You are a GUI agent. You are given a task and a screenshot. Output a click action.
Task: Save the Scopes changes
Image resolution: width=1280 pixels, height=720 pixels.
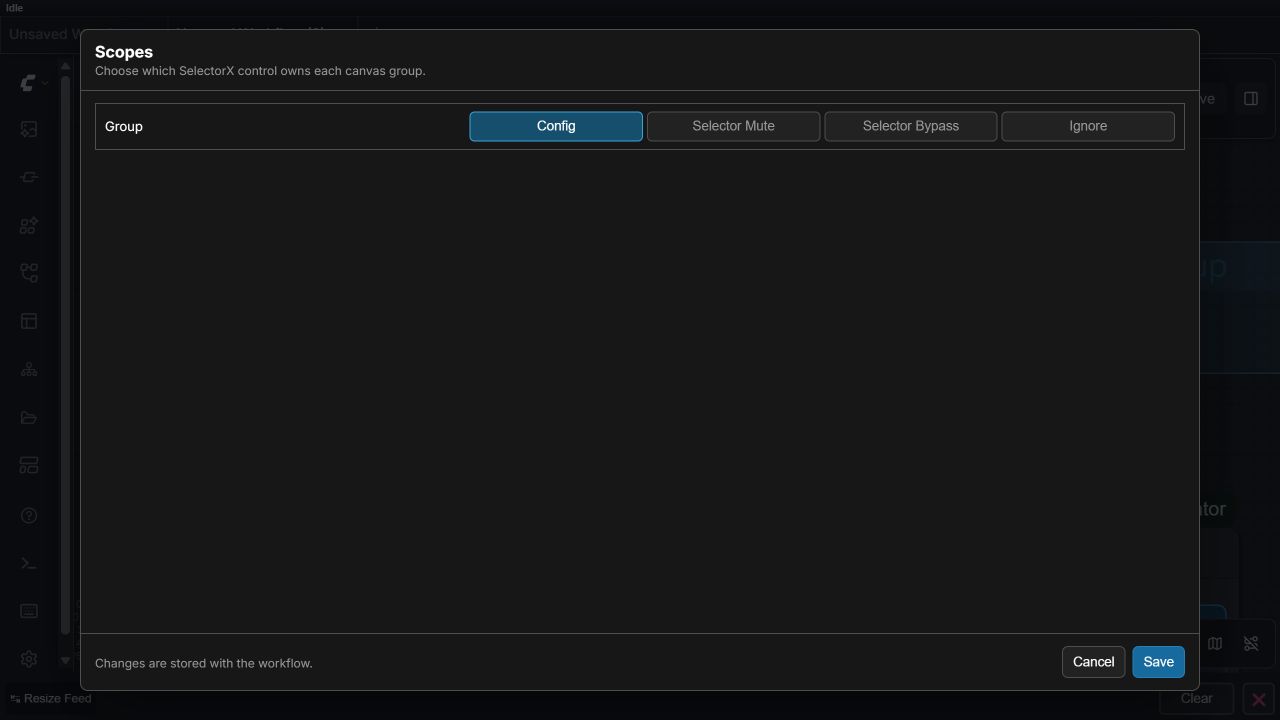click(1158, 662)
